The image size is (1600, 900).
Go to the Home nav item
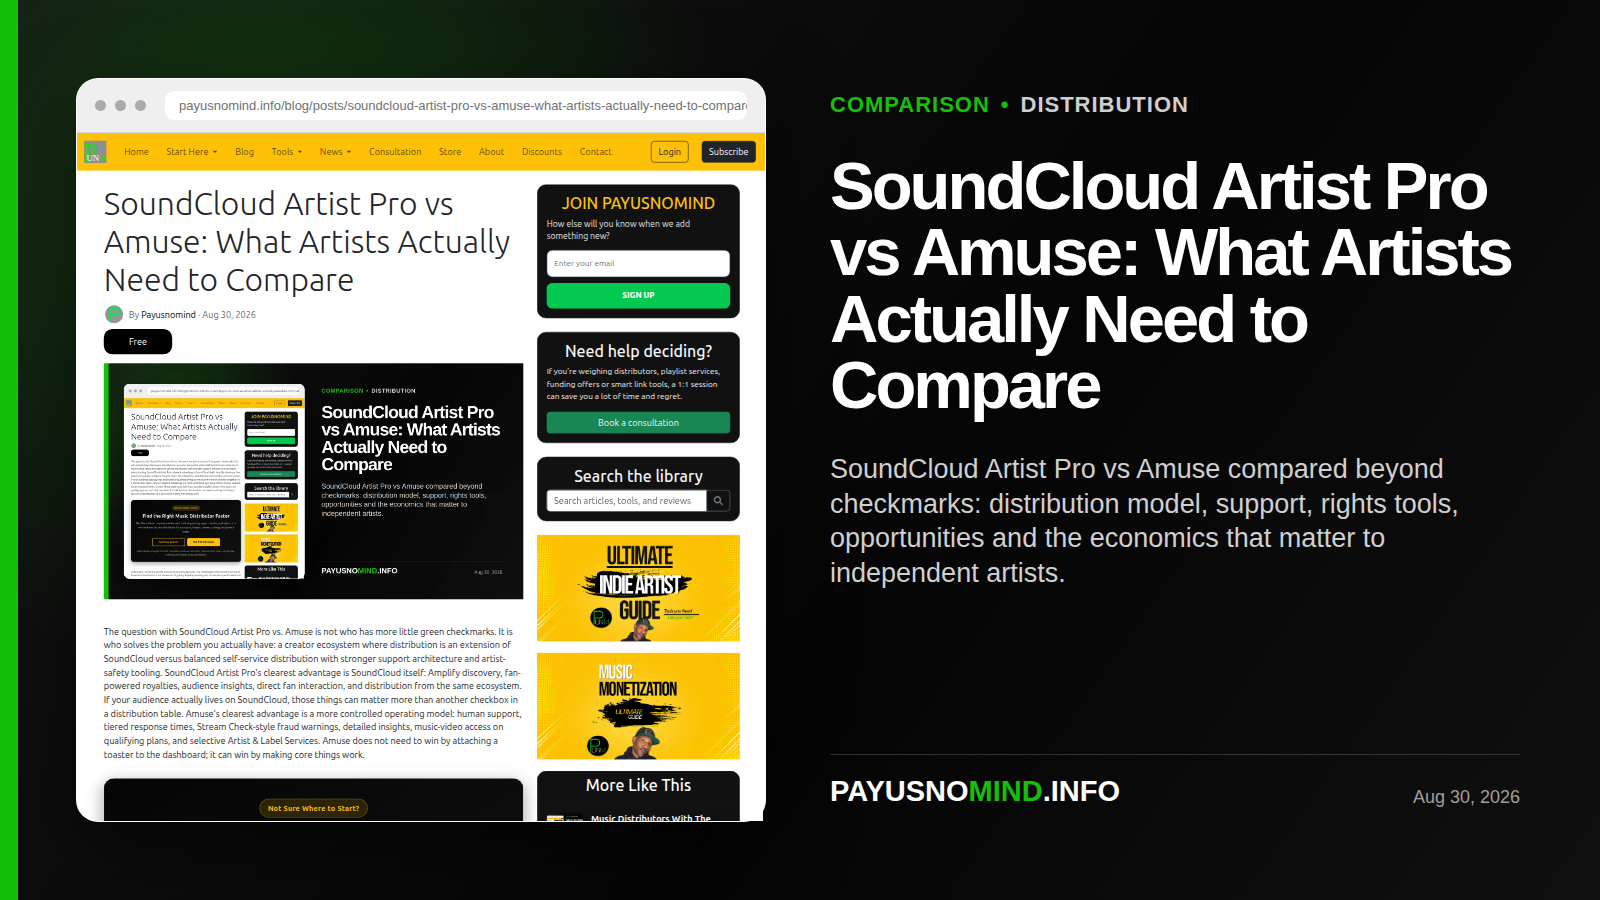click(136, 152)
